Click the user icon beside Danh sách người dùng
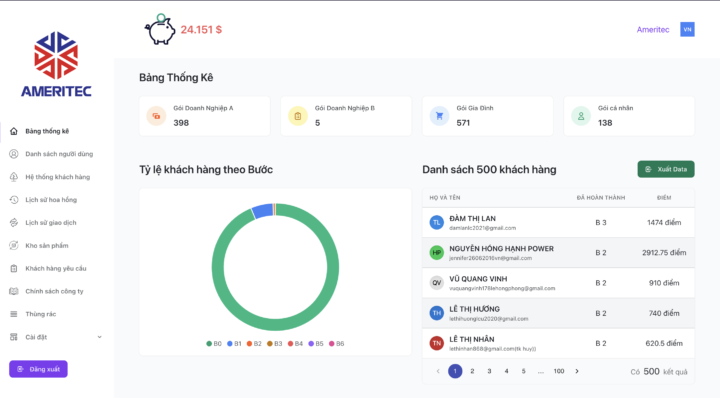 click(x=14, y=154)
